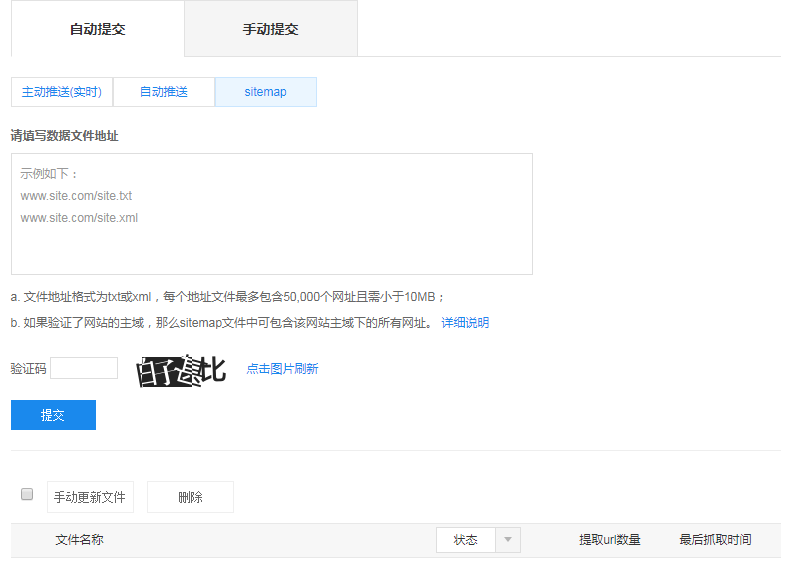
Task: Open the 手动提交 tab
Action: click(270, 29)
